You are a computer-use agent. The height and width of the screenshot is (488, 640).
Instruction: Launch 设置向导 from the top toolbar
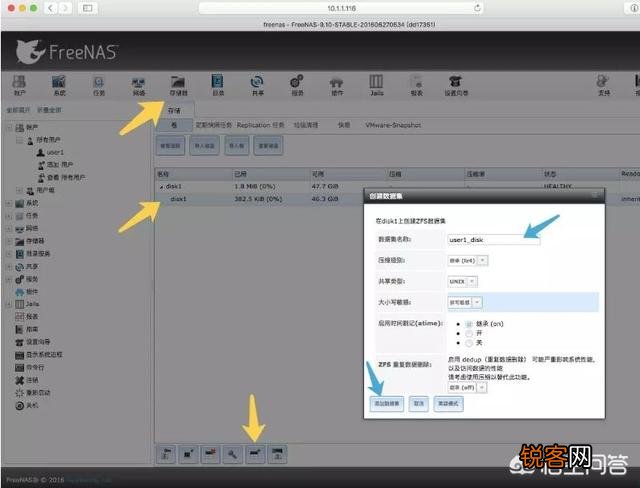point(456,85)
